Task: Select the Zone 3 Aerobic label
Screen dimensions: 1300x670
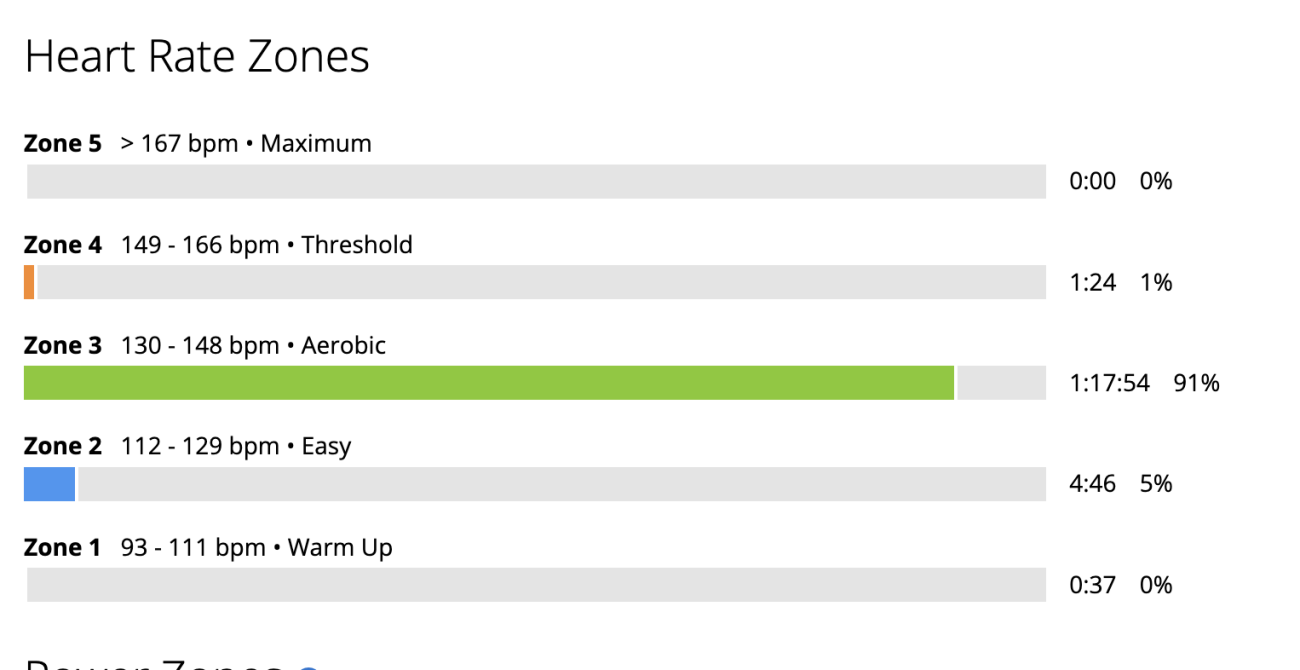Action: [205, 346]
